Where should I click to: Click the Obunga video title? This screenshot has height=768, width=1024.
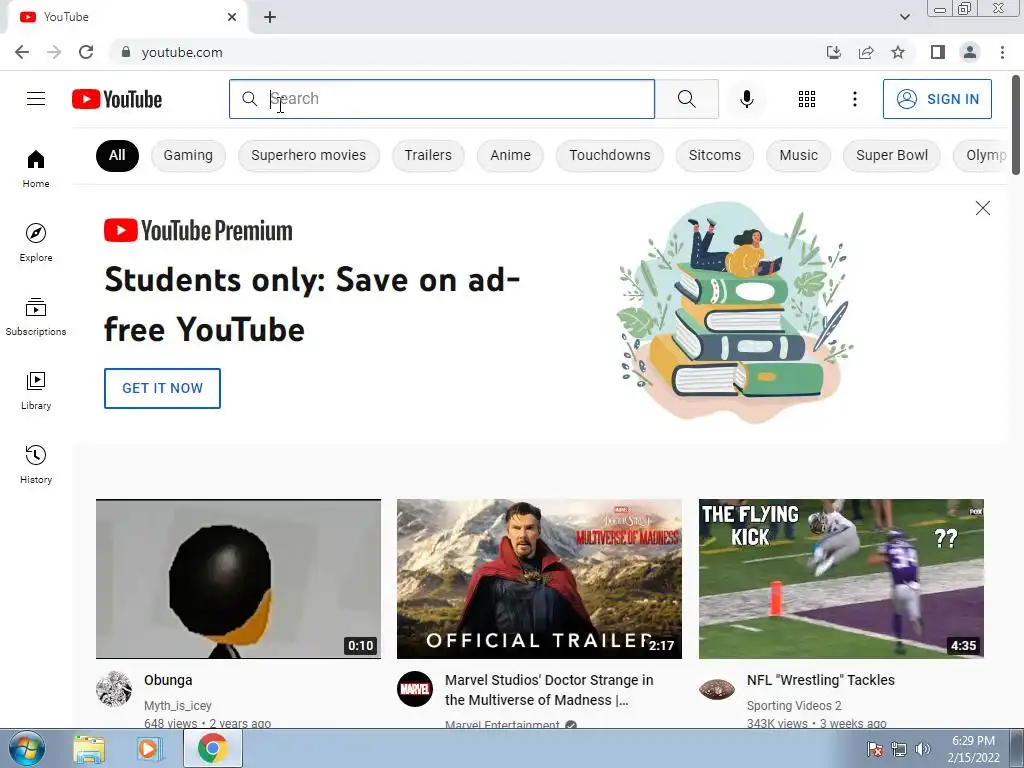(x=168, y=680)
